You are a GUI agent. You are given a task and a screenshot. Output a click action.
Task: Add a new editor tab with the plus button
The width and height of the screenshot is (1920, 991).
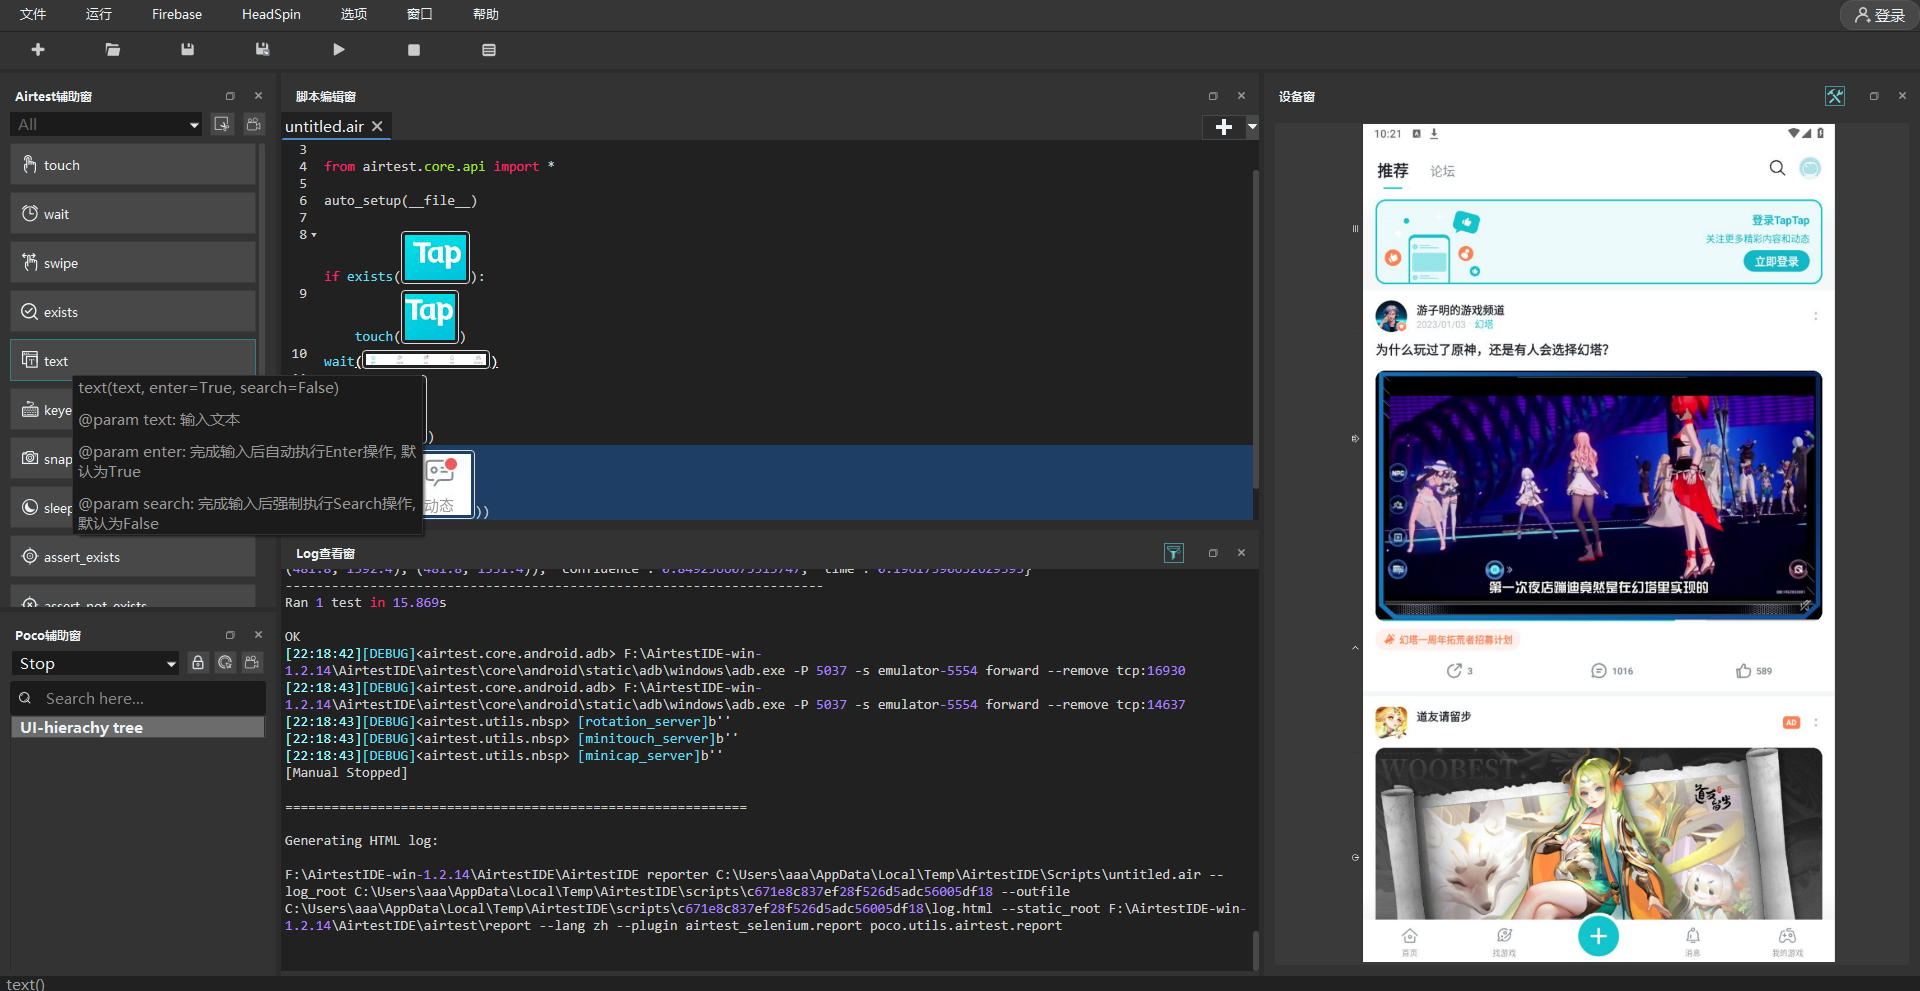[x=1224, y=127]
